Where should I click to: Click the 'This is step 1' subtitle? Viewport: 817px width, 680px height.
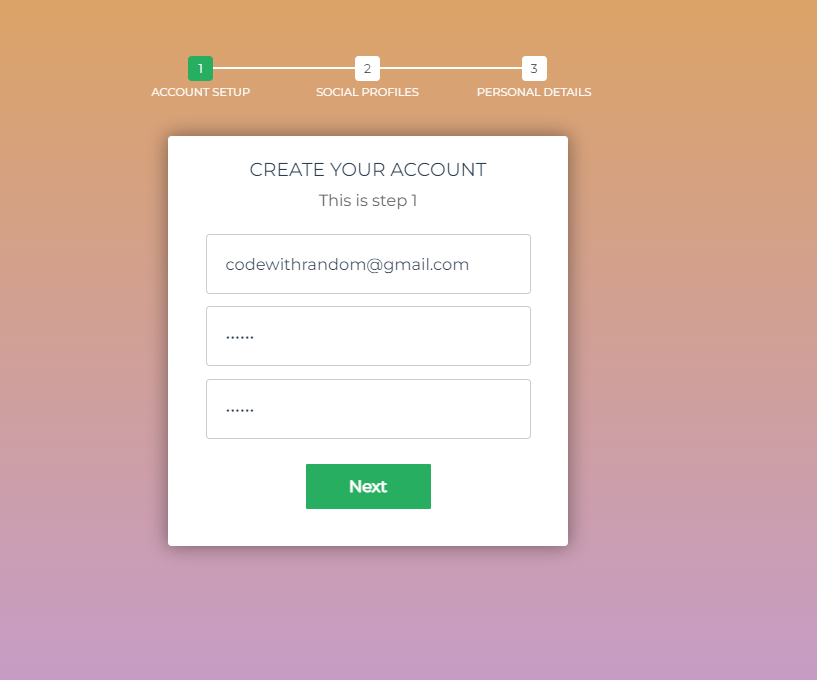[368, 201]
